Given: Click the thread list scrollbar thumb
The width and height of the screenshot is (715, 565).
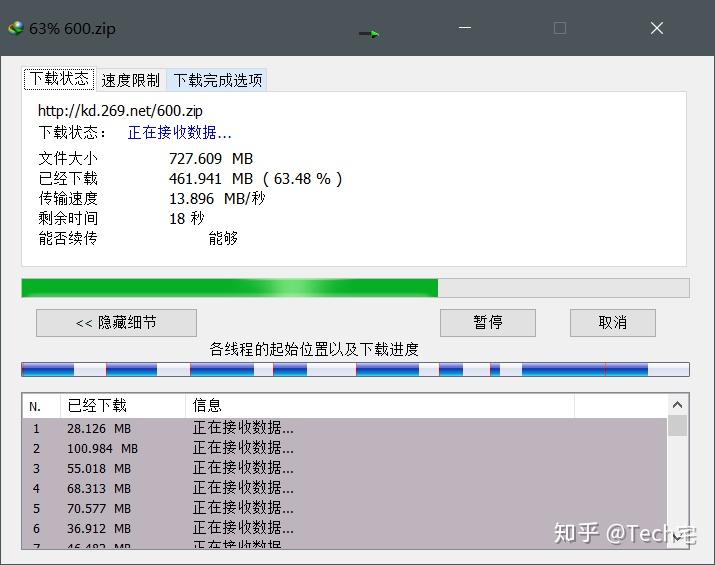Looking at the screenshot, I should coord(678,425).
